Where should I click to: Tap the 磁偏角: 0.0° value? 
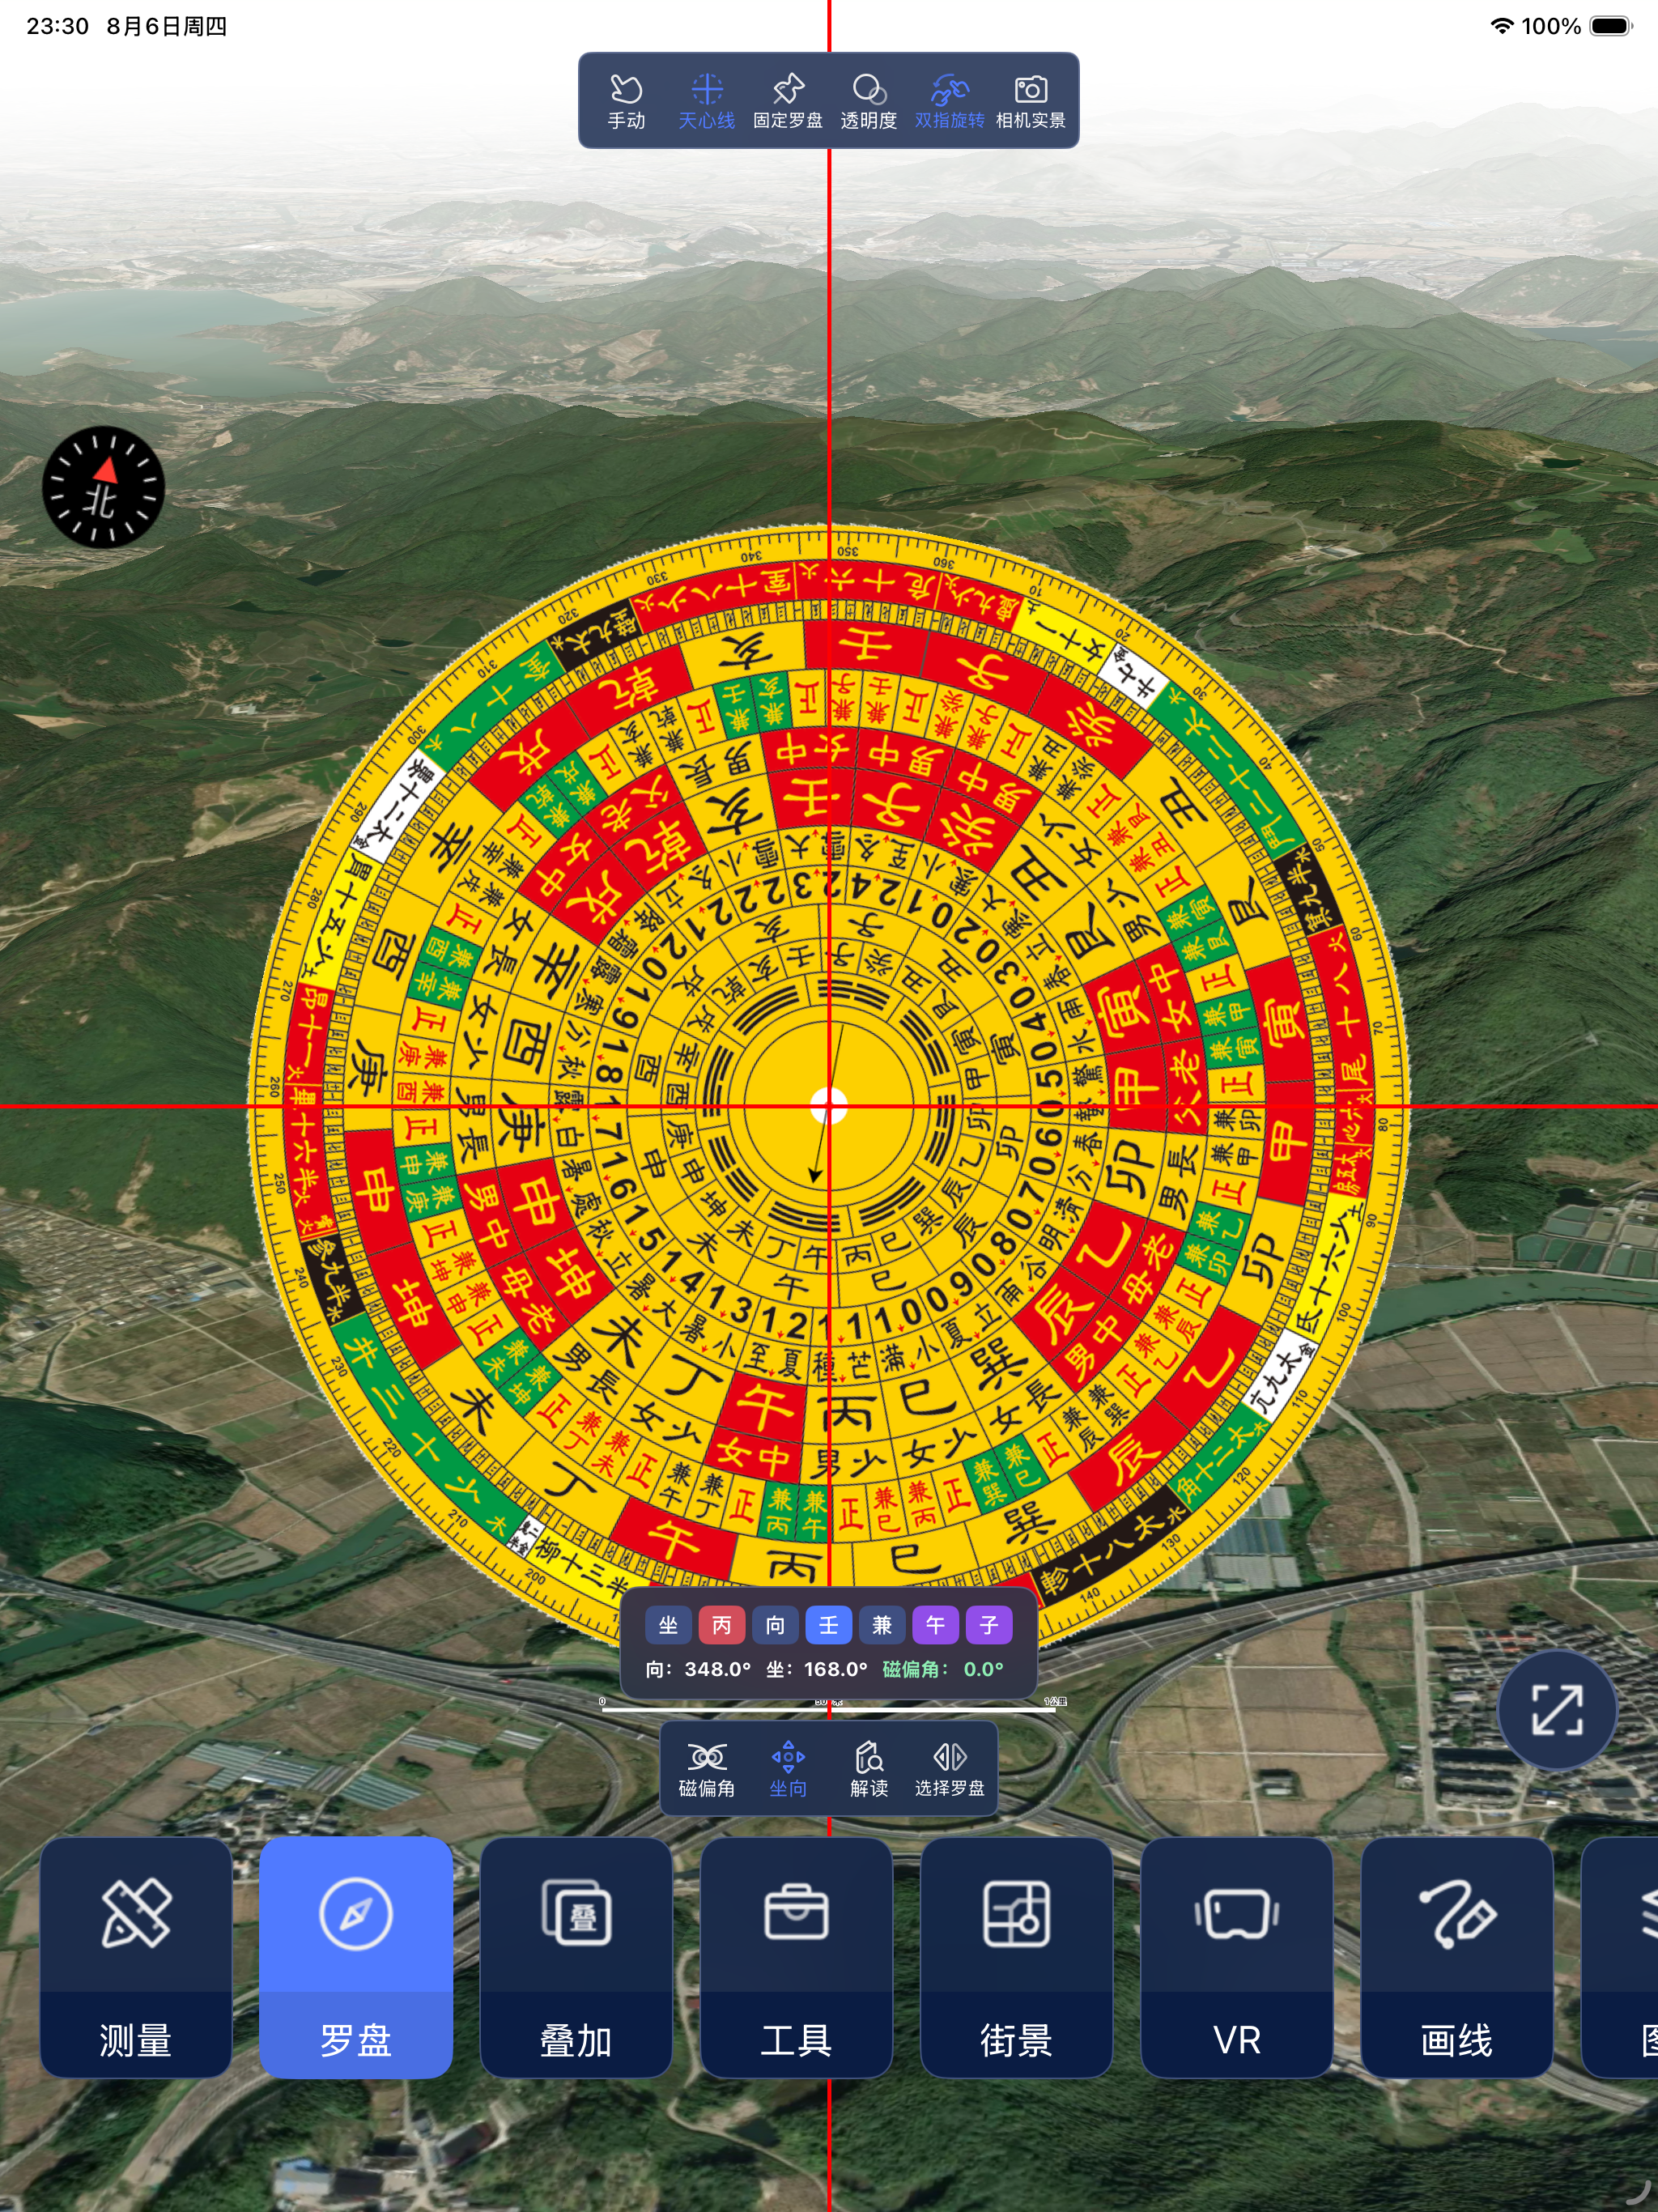click(943, 1669)
